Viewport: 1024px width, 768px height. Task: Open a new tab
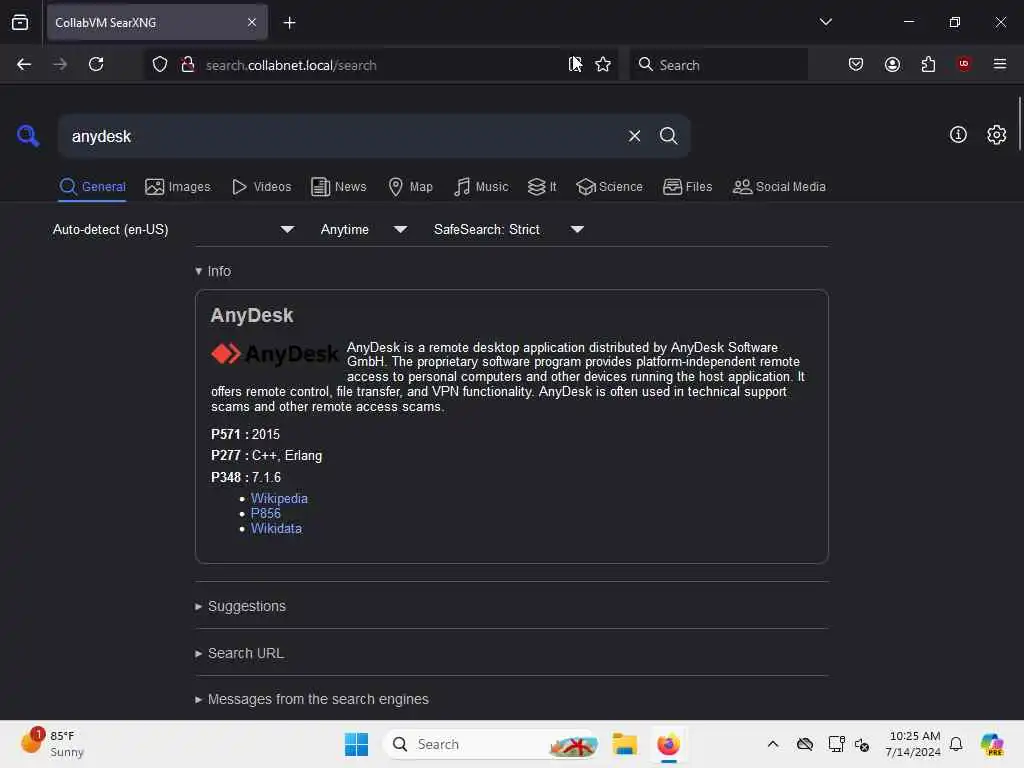click(289, 23)
